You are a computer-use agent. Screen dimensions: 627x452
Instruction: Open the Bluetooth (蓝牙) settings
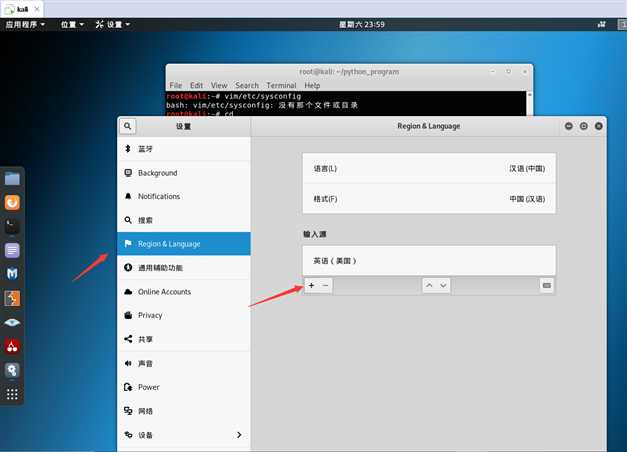coord(184,149)
